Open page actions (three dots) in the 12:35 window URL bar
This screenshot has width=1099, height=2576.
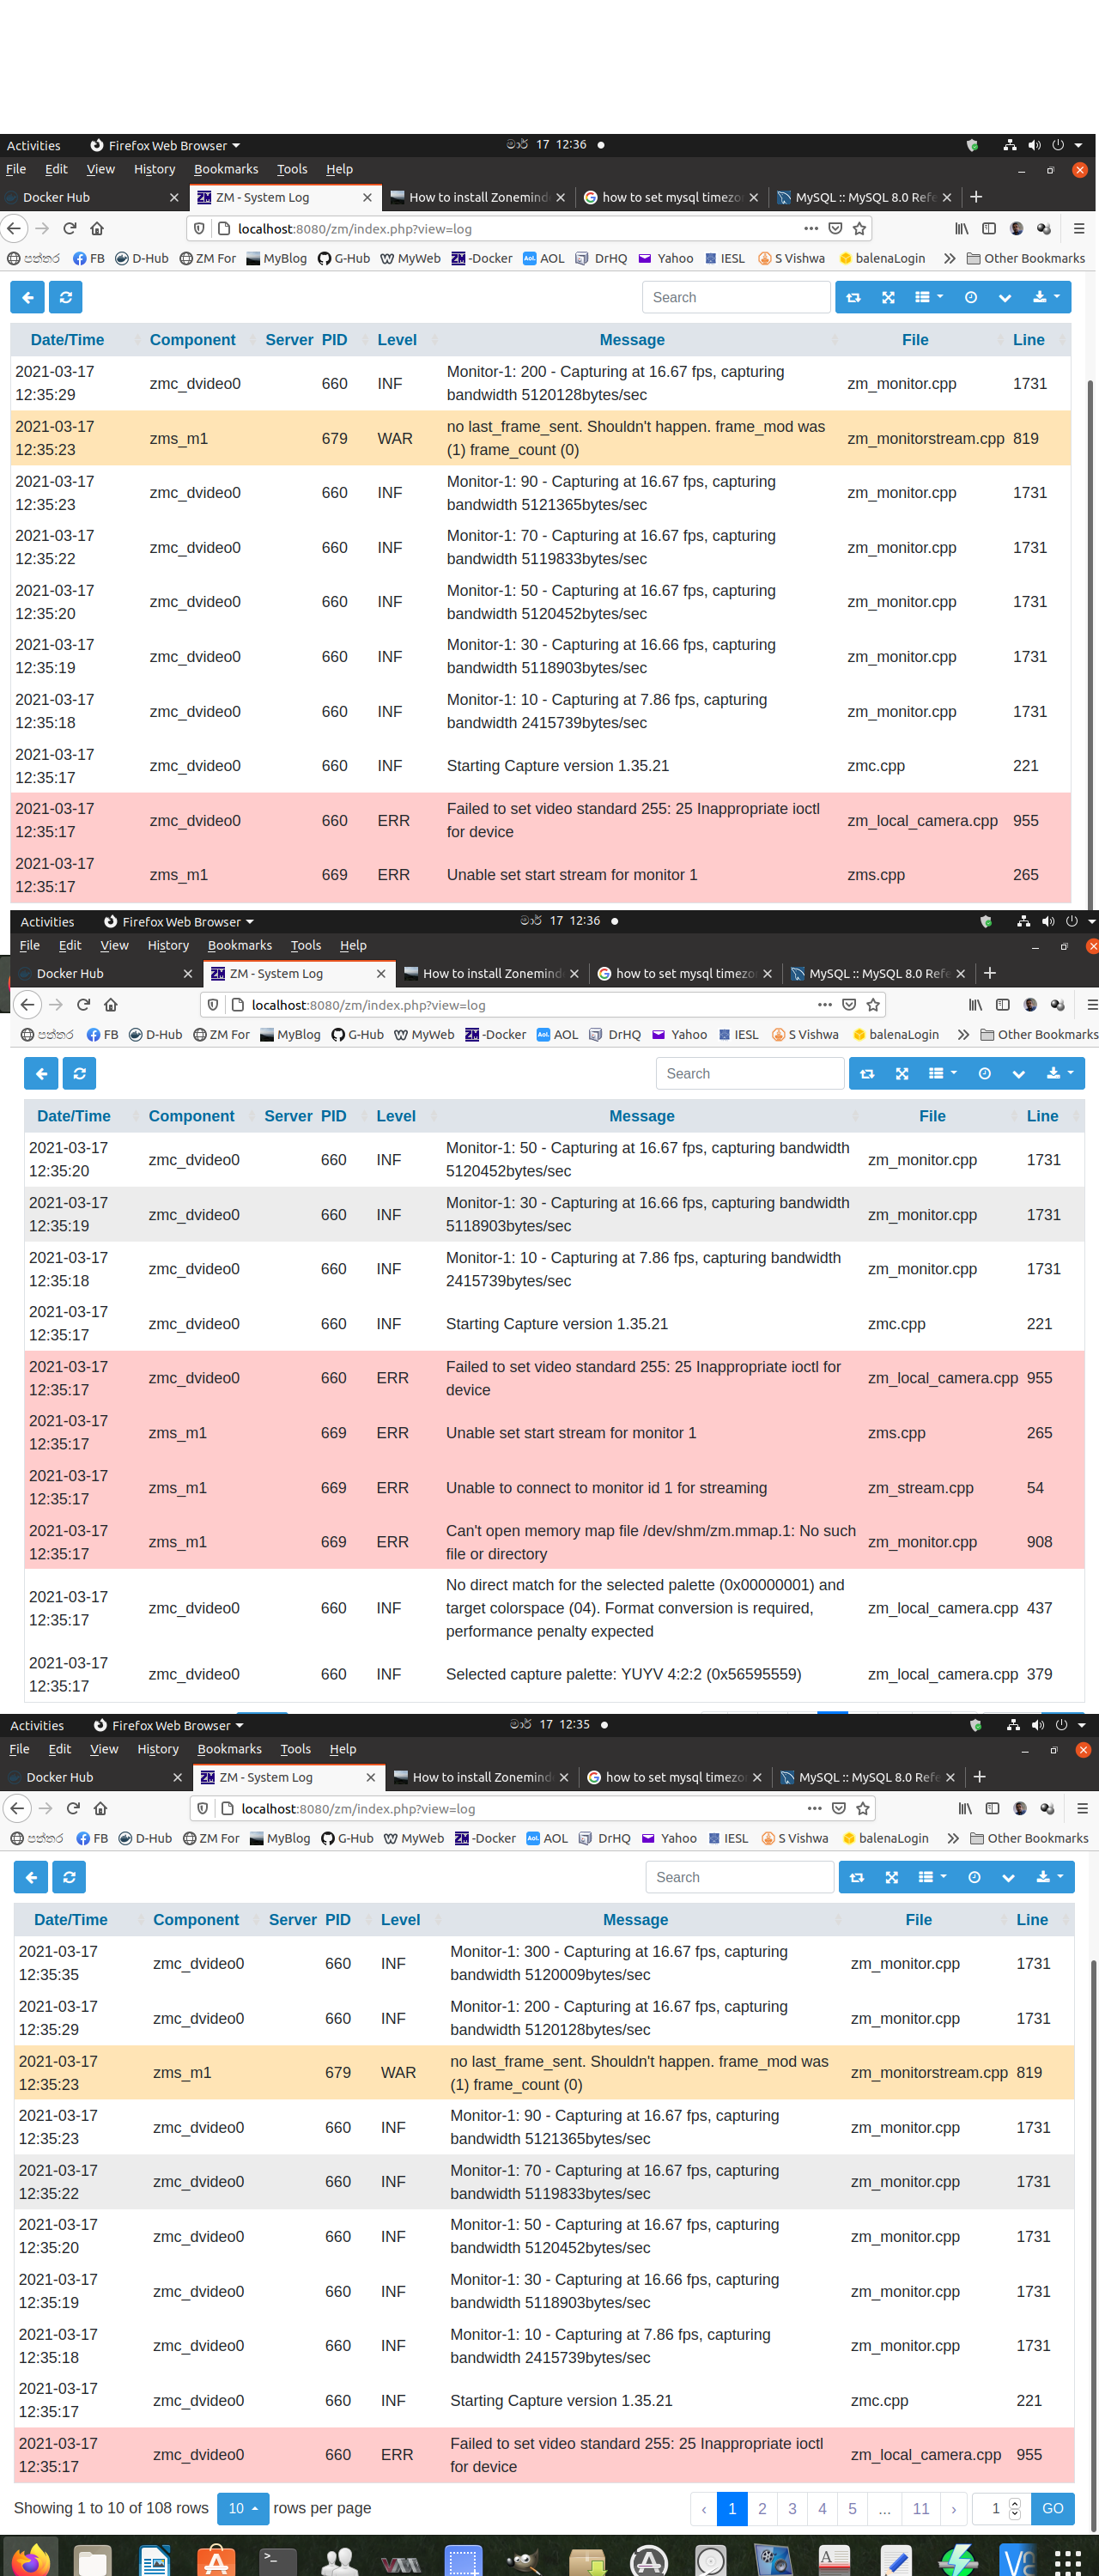[814, 1808]
